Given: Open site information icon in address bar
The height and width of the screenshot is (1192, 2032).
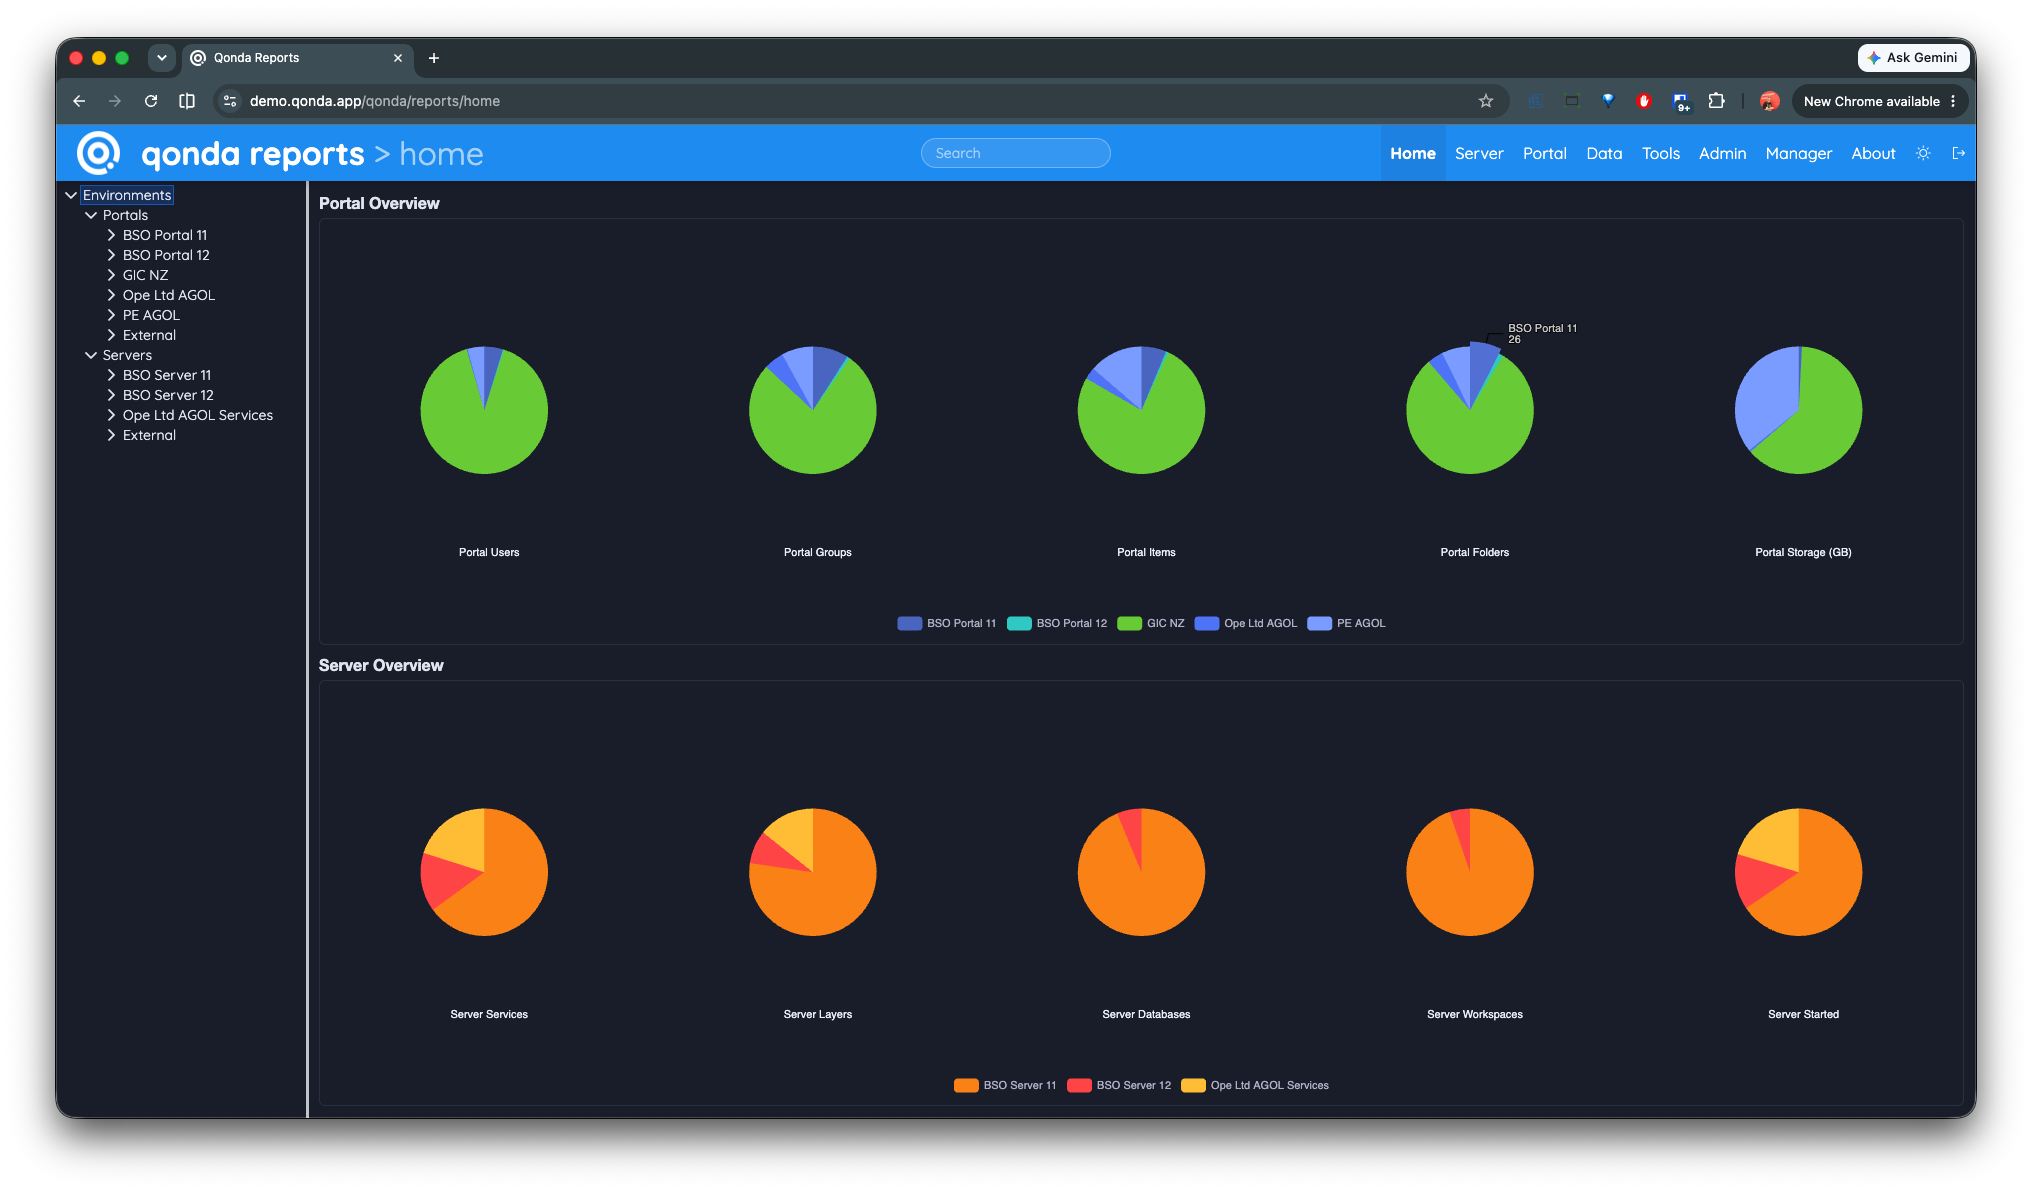Looking at the screenshot, I should point(230,101).
